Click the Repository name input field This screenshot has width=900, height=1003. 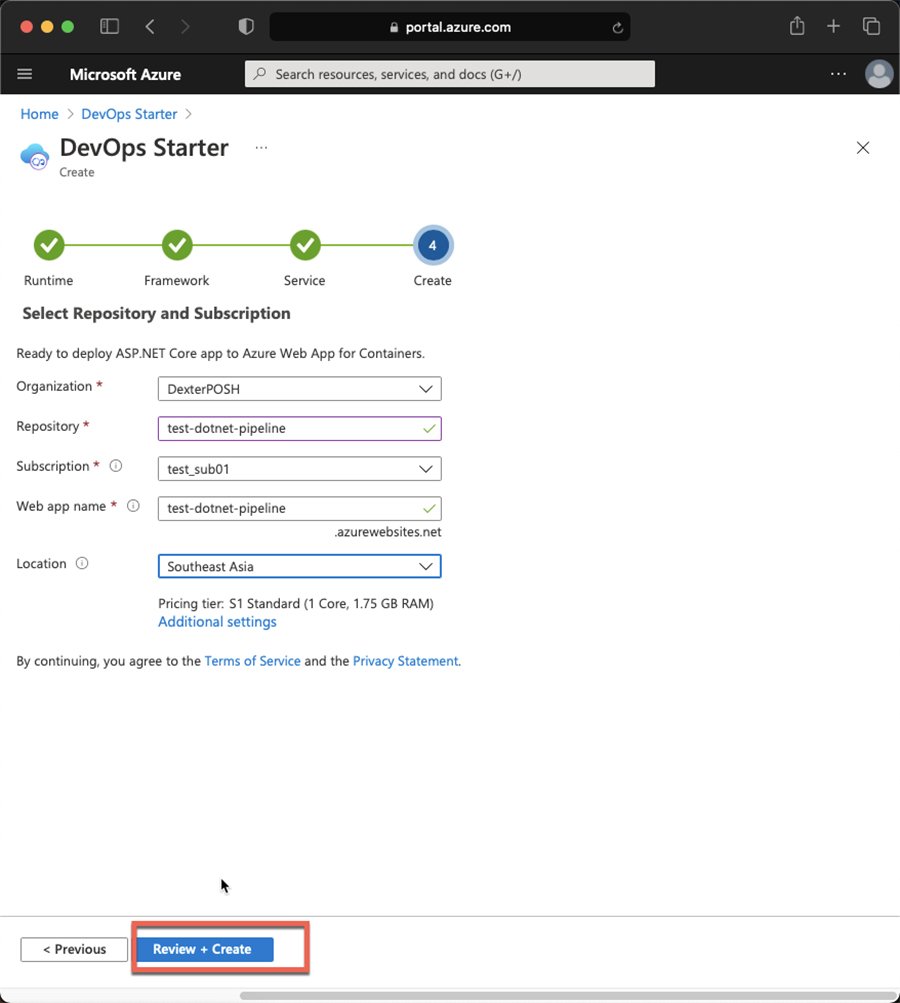[290, 428]
